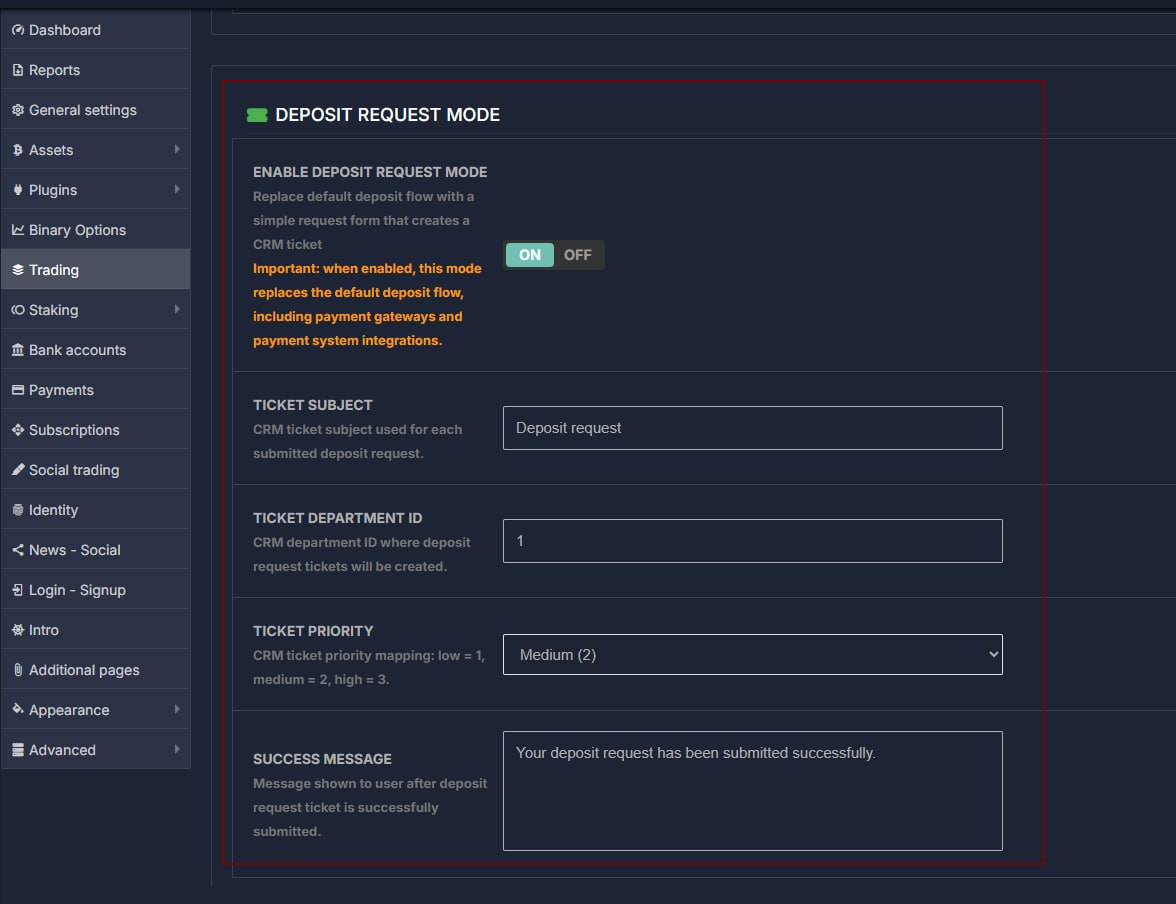1176x904 pixels.
Task: Switch deposit request mode to OFF
Action: pos(578,255)
